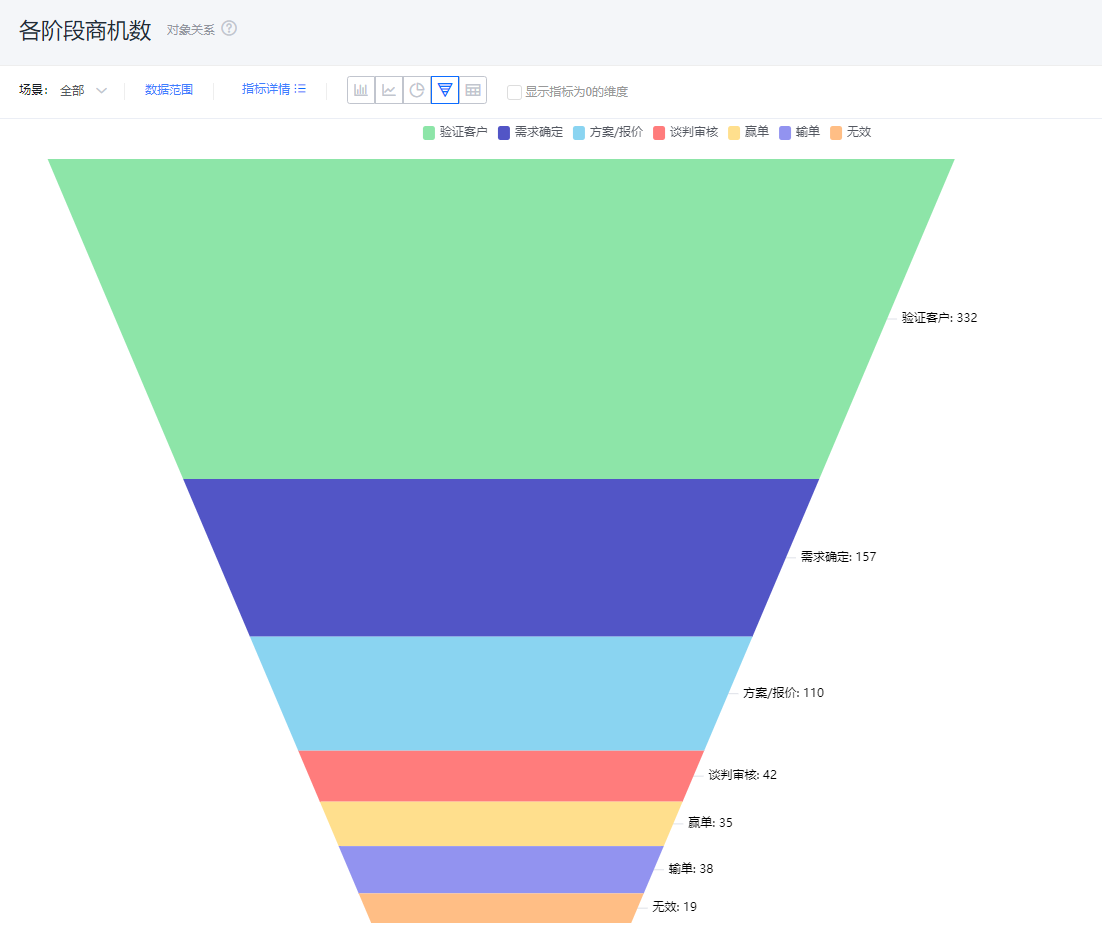
Task: Click list icon beside 指标详情
Action: 300,89
